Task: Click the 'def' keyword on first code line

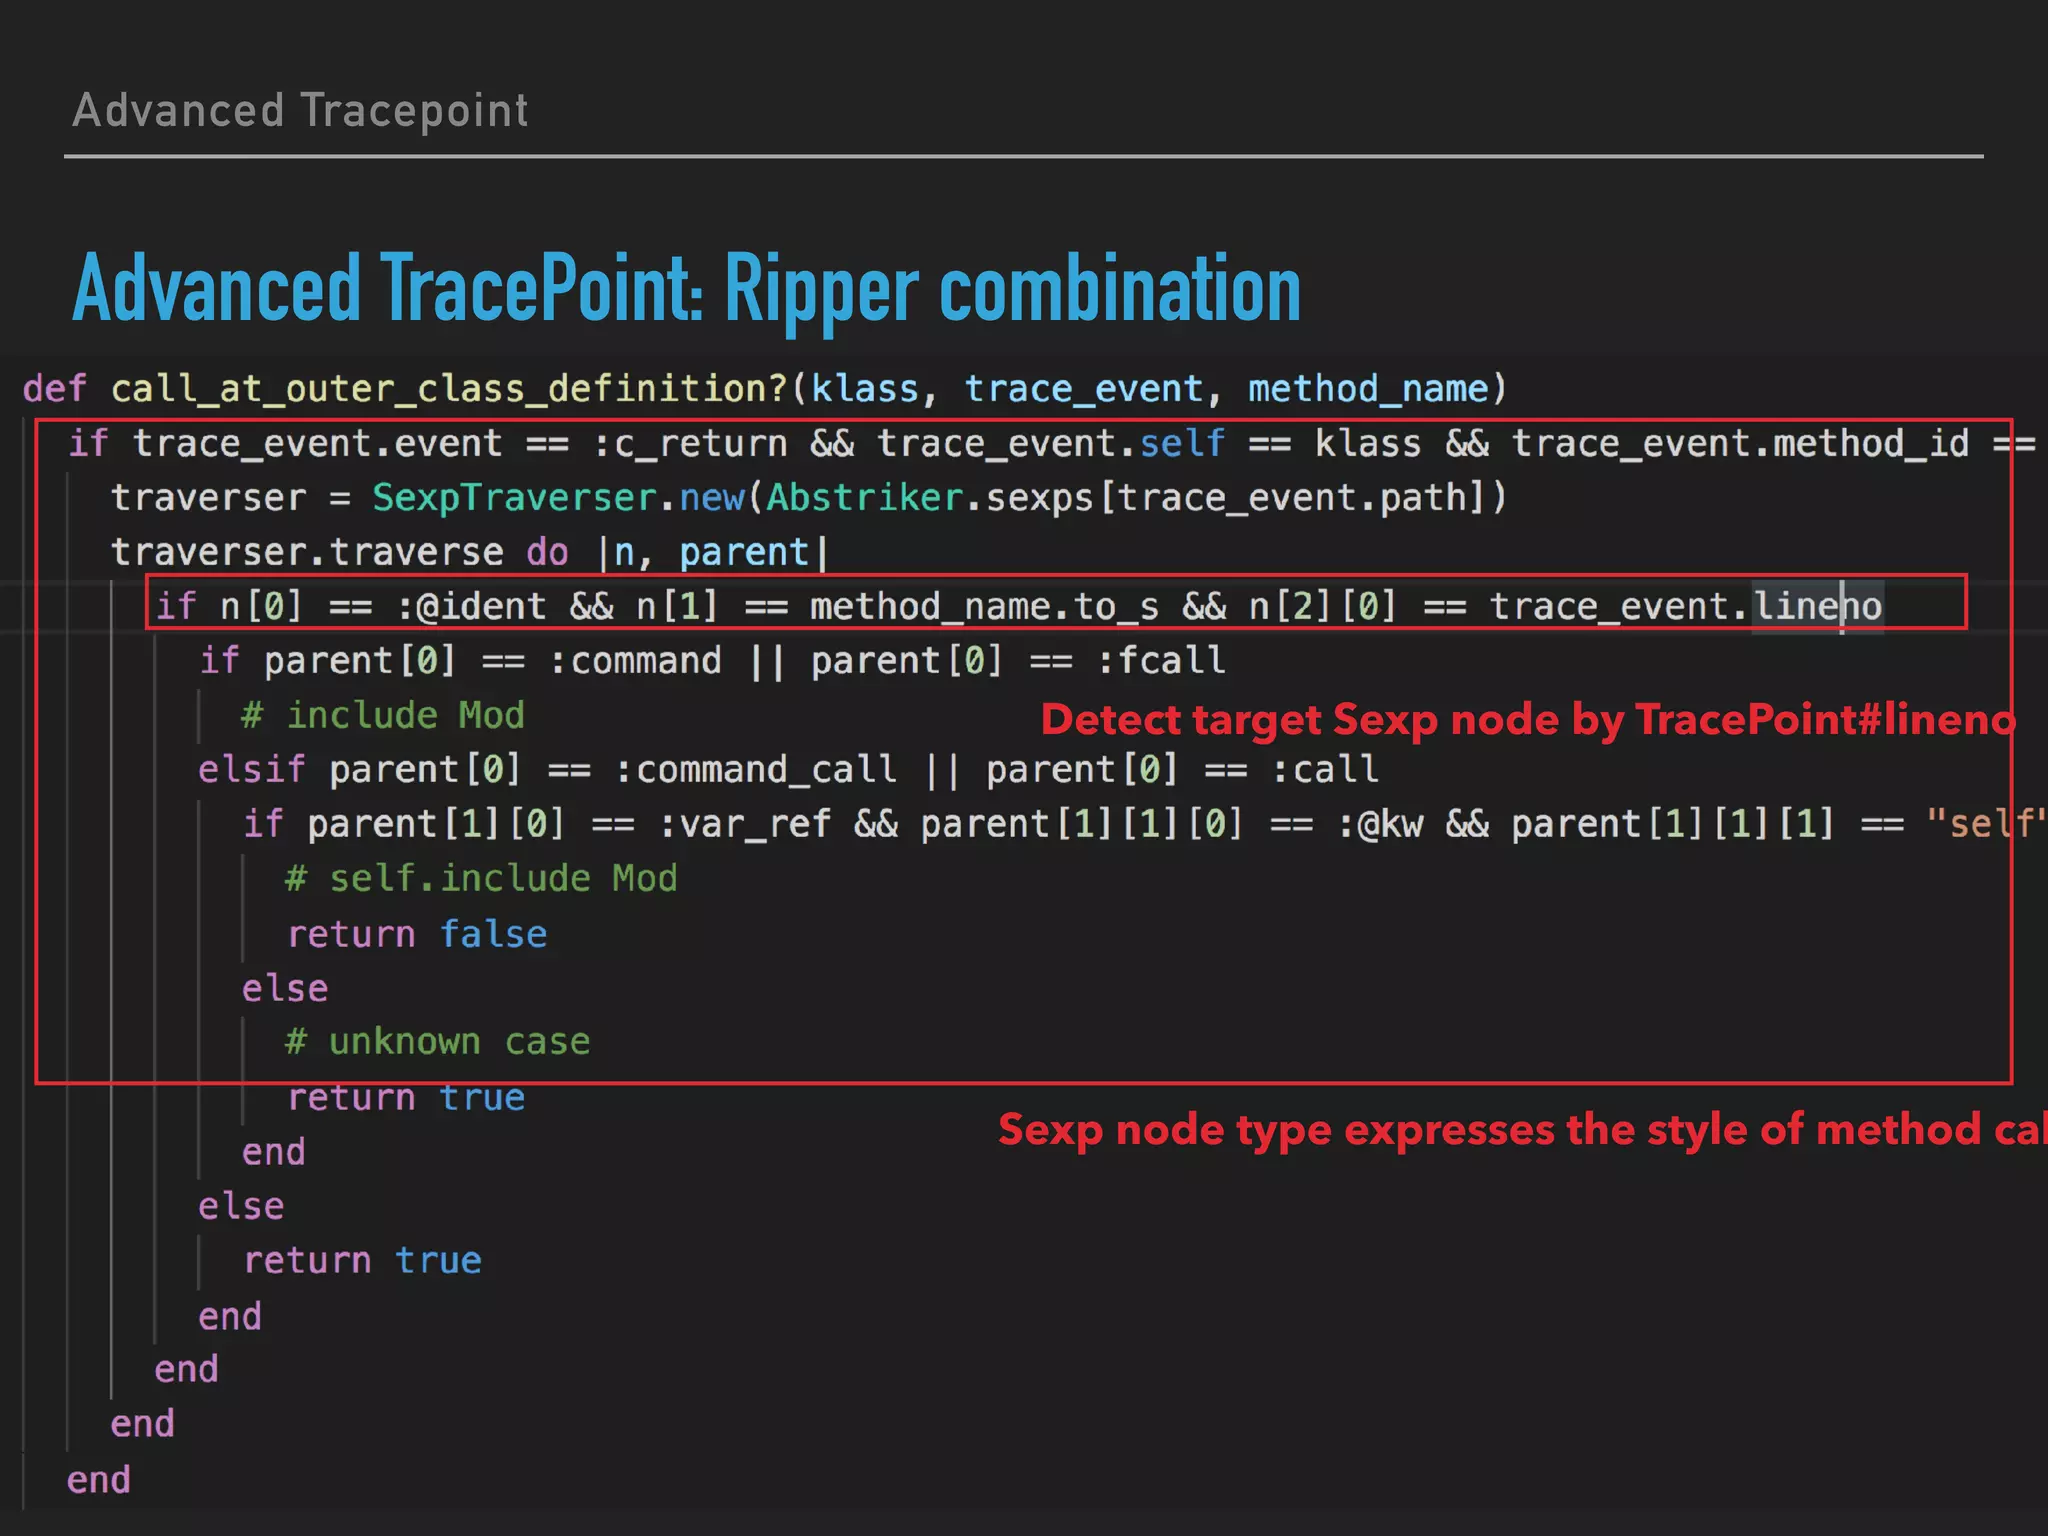Action: [54, 389]
